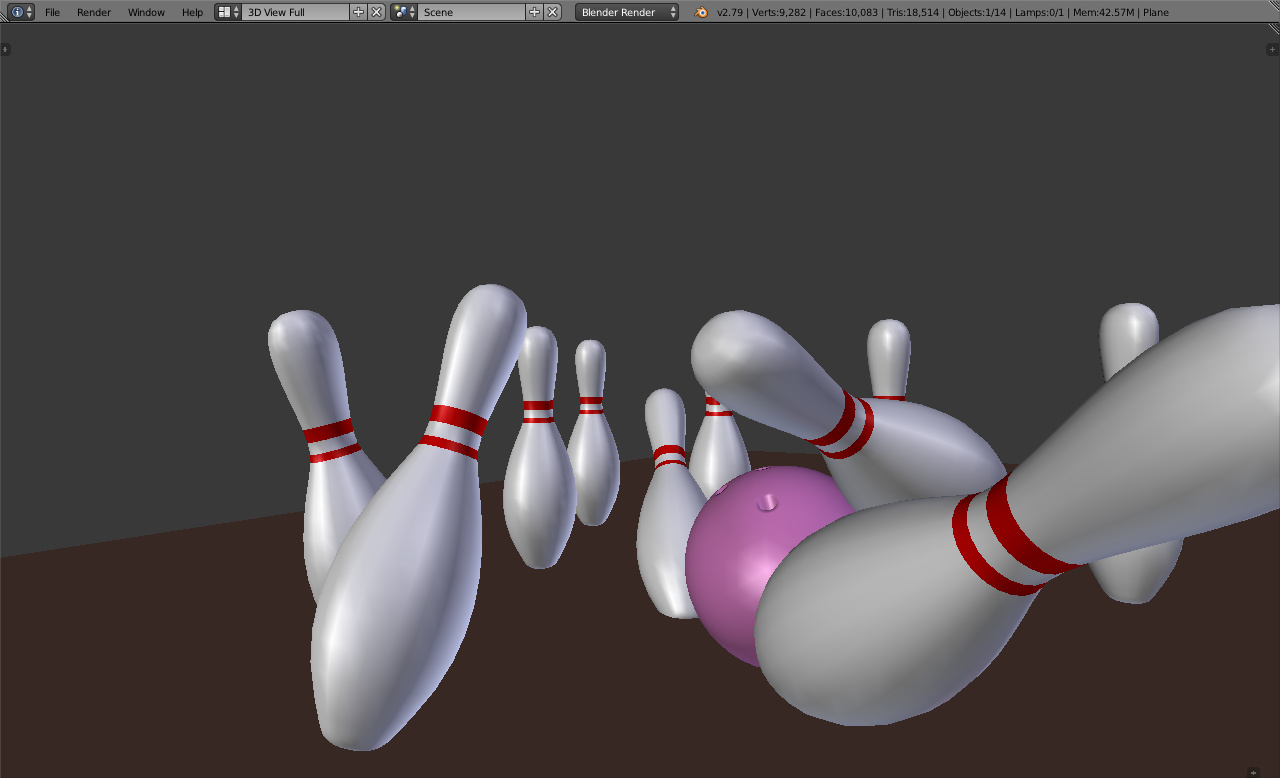Click the 'Scene' name field

click(x=472, y=12)
